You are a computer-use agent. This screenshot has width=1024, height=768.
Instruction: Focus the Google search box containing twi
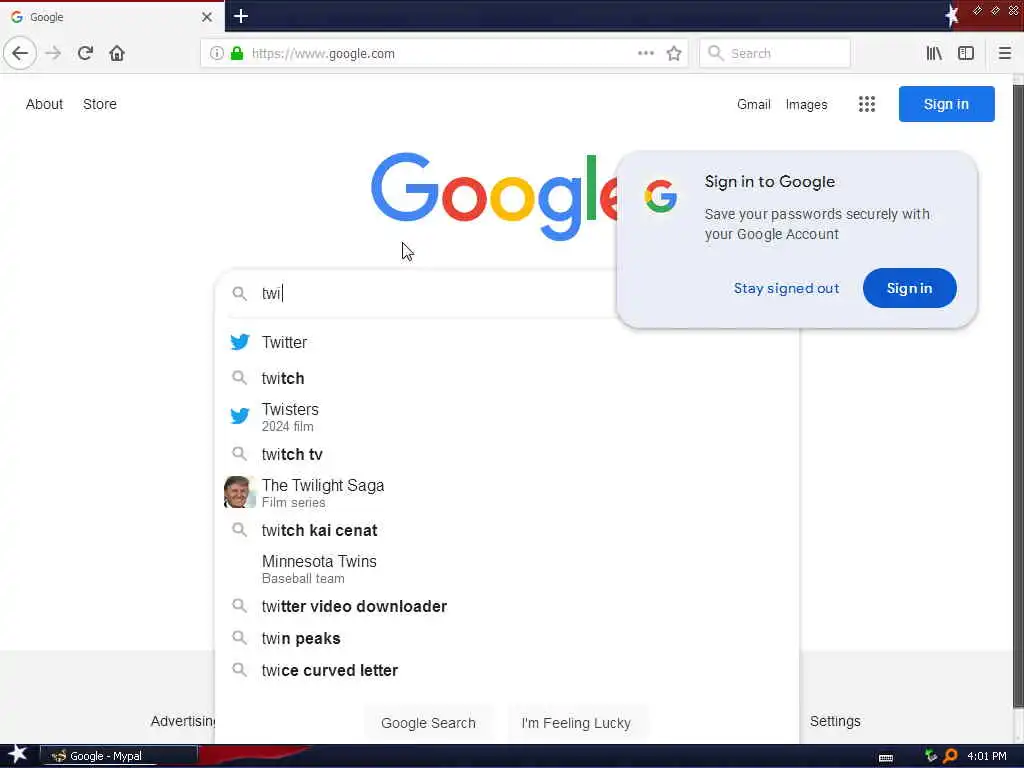tap(418, 293)
